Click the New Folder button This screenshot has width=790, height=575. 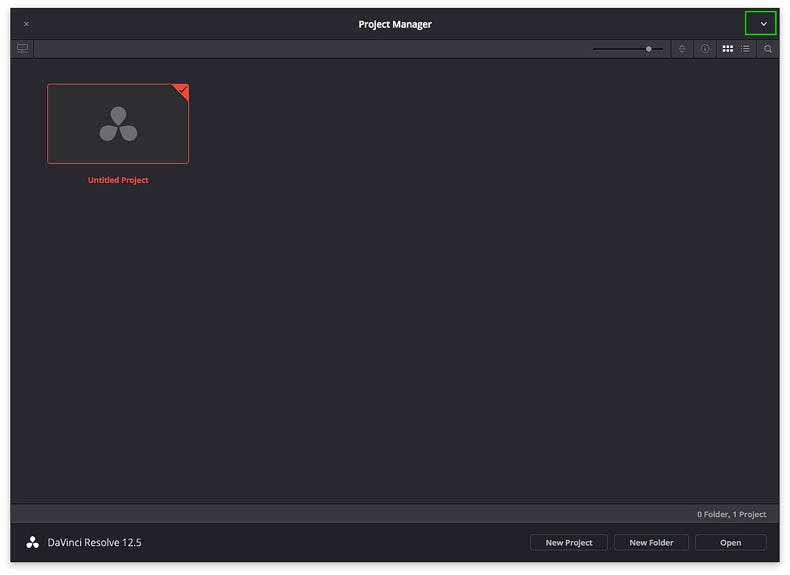coord(651,543)
